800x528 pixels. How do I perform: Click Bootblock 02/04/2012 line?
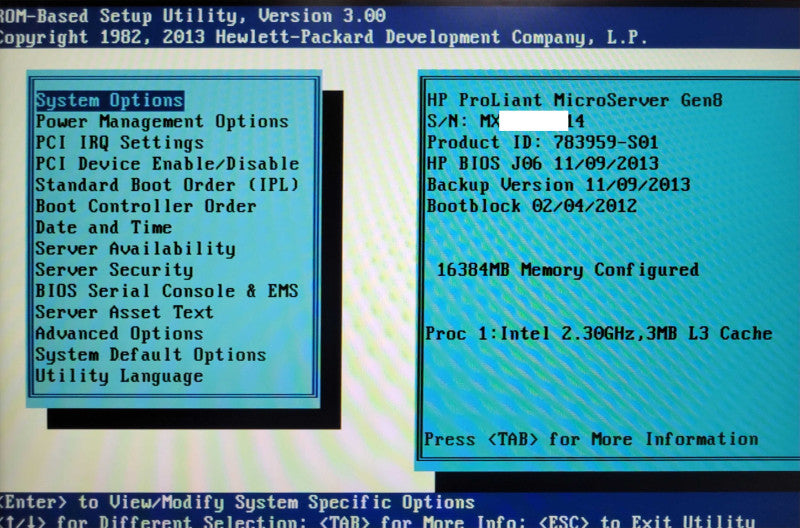532,206
